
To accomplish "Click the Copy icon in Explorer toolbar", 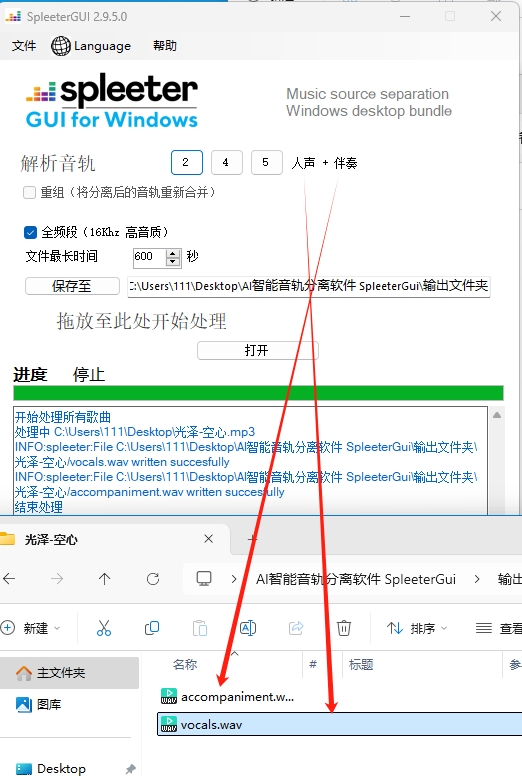I will pos(152,628).
